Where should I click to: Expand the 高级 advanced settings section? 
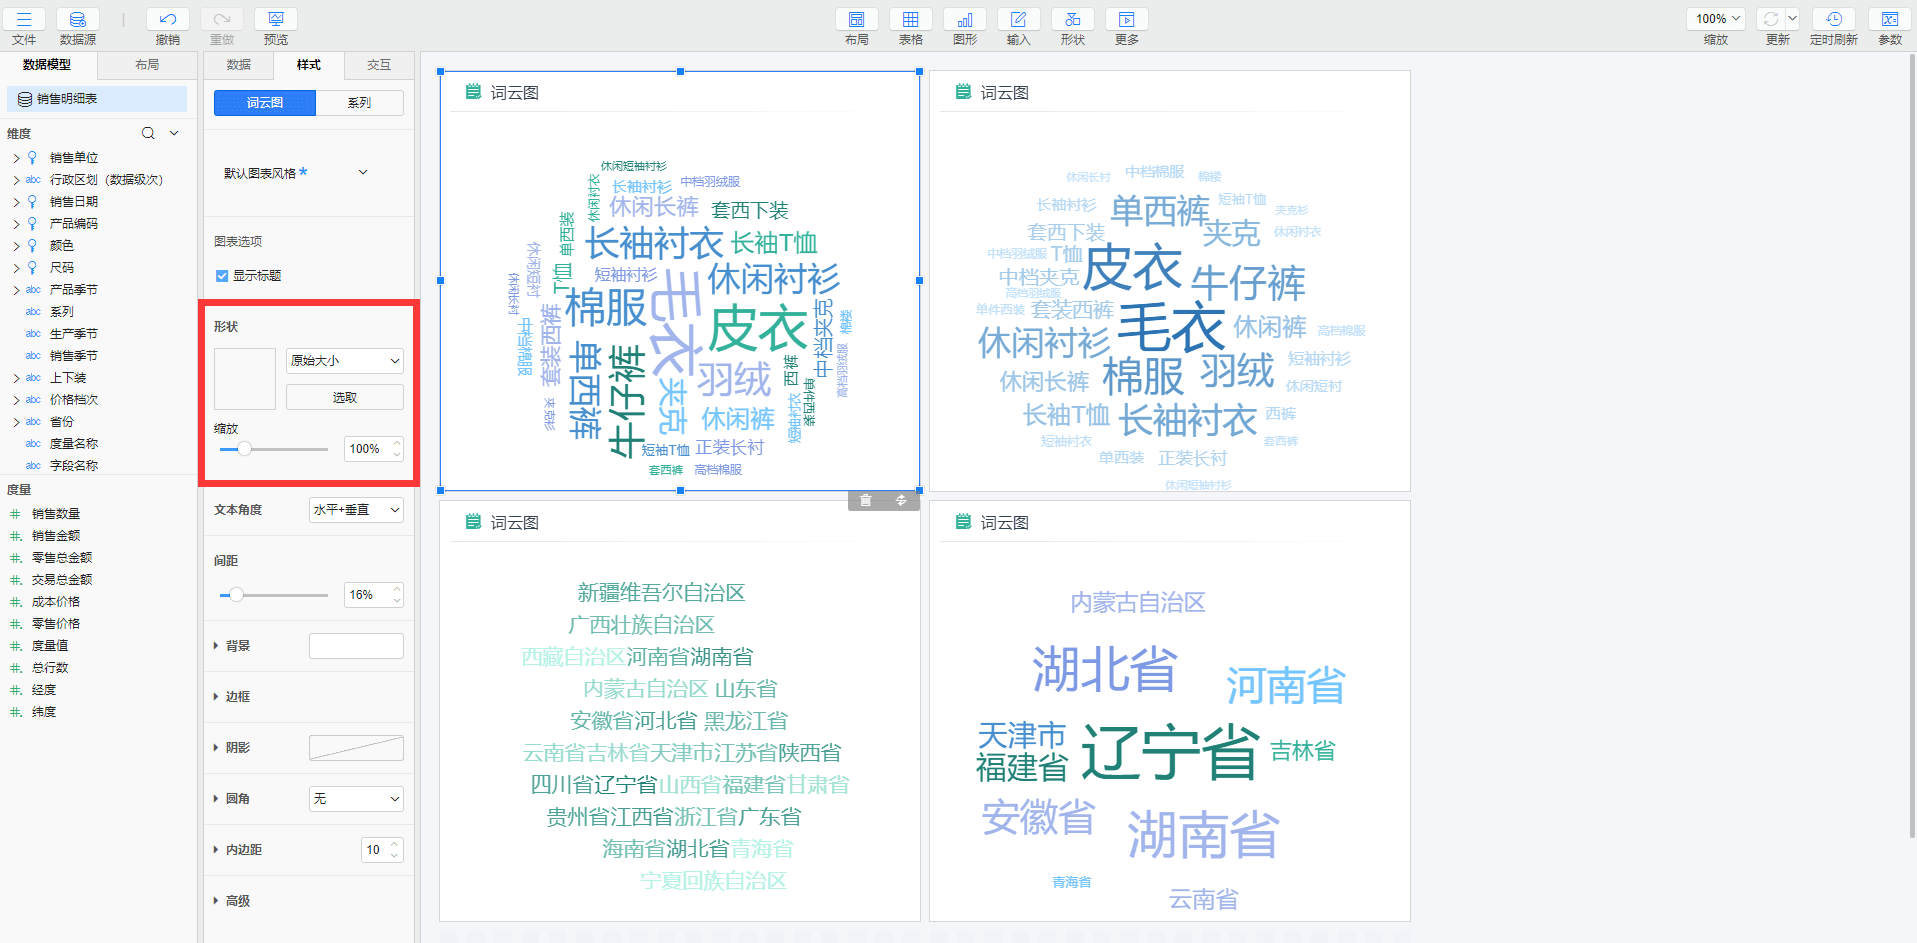click(237, 900)
